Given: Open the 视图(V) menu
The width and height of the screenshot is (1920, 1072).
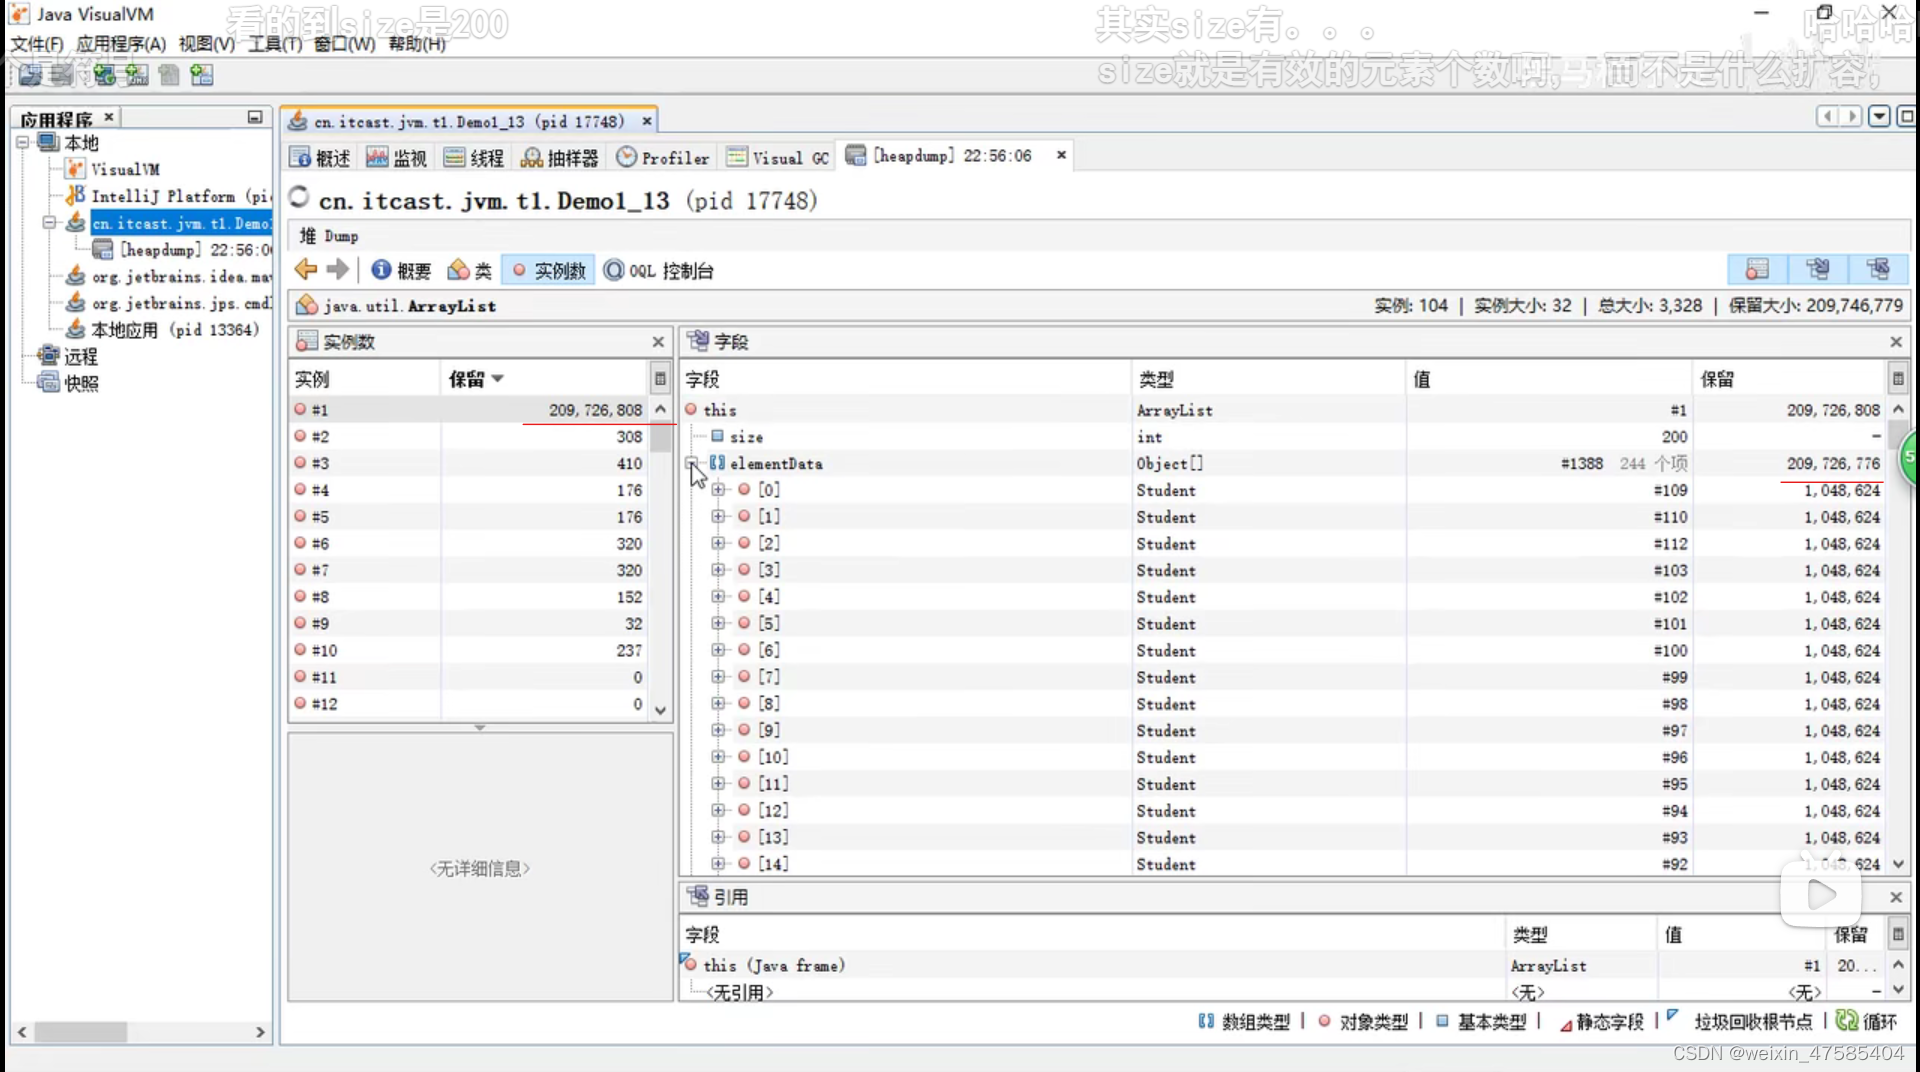Looking at the screenshot, I should click(207, 44).
